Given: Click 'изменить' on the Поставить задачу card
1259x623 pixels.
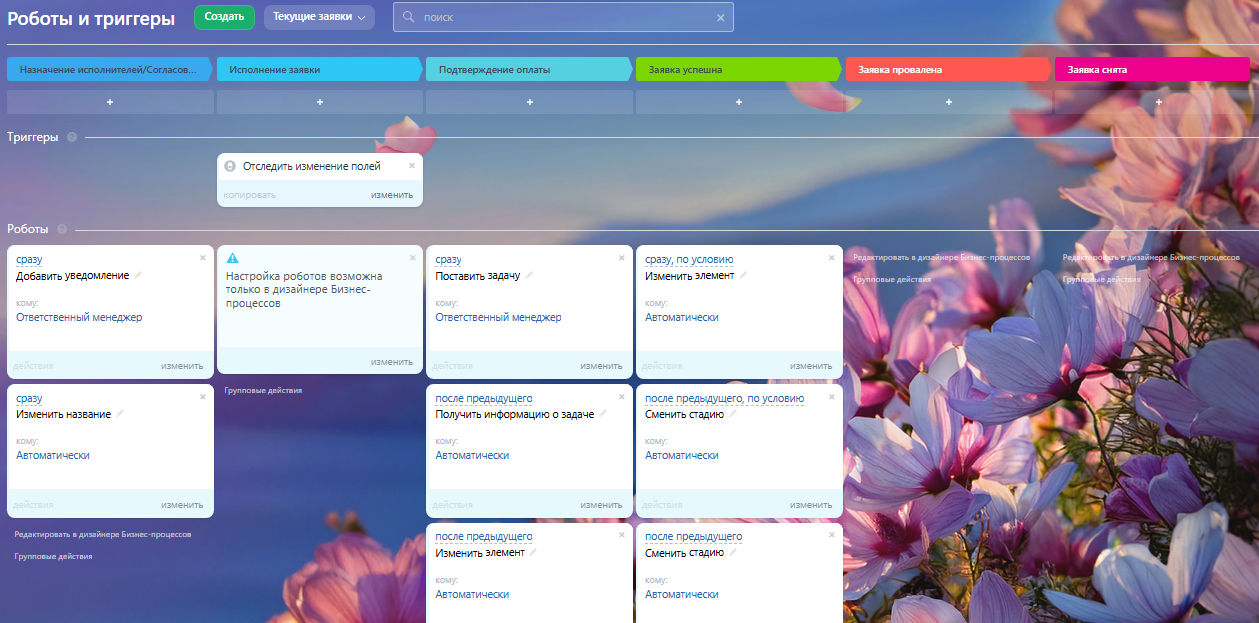Looking at the screenshot, I should pyautogui.click(x=601, y=365).
